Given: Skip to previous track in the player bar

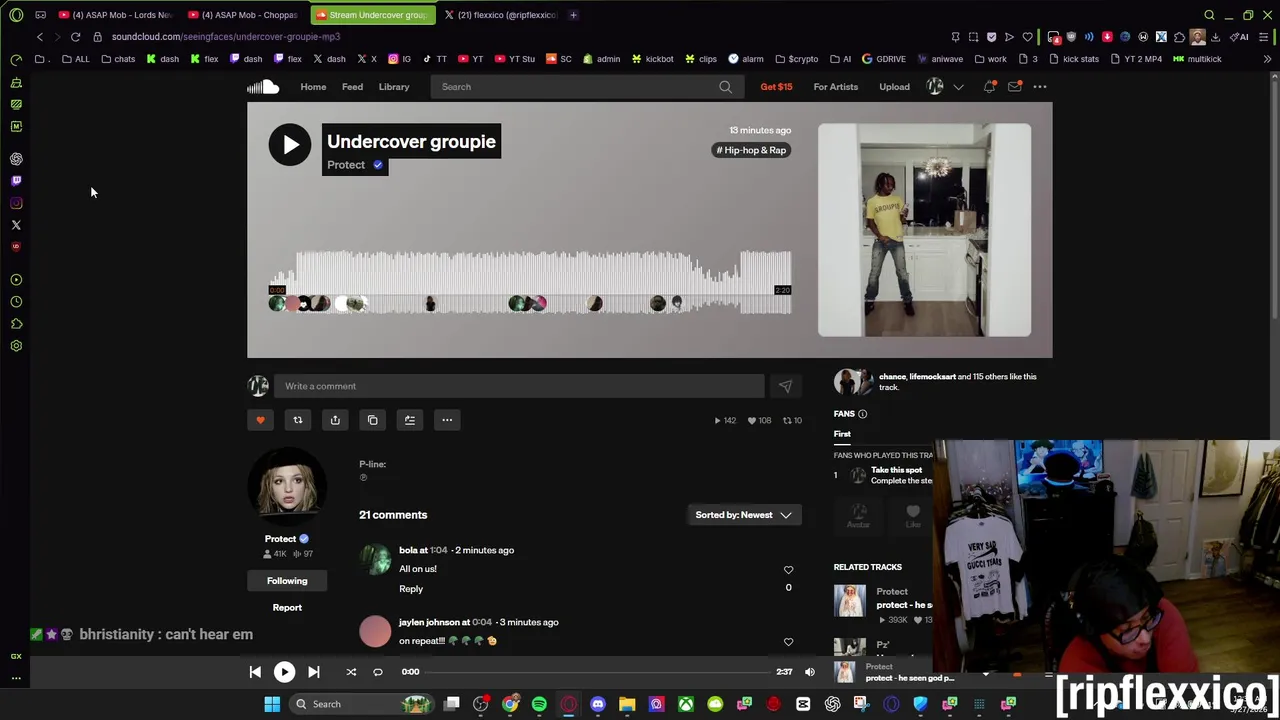Looking at the screenshot, I should 255,672.
